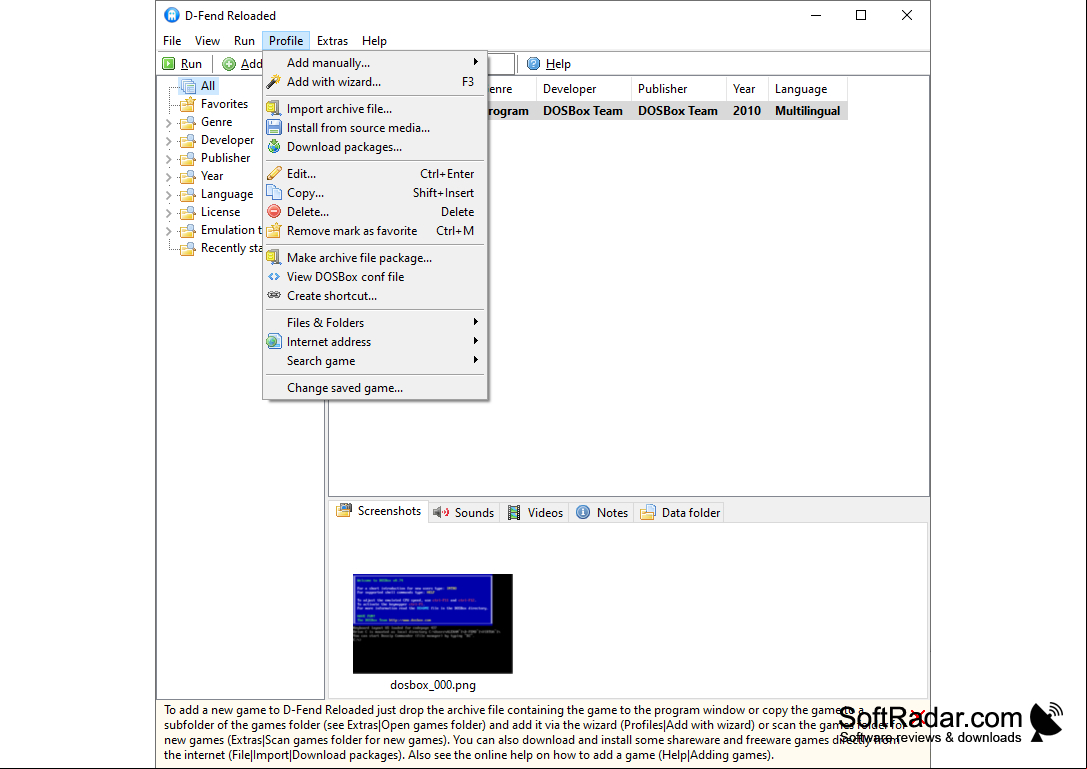Select the Favorites tree item

click(x=224, y=104)
